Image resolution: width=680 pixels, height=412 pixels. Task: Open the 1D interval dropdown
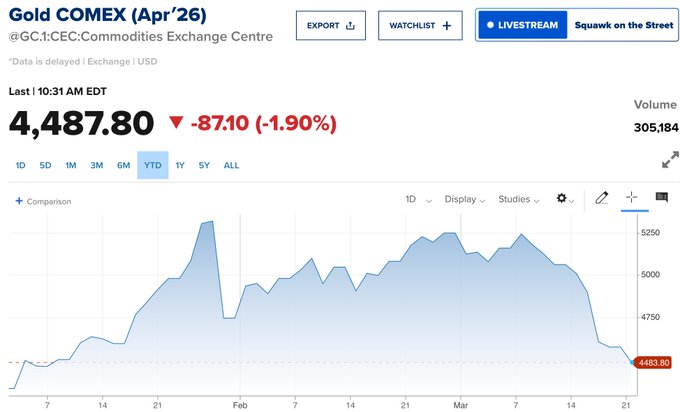[x=417, y=199]
